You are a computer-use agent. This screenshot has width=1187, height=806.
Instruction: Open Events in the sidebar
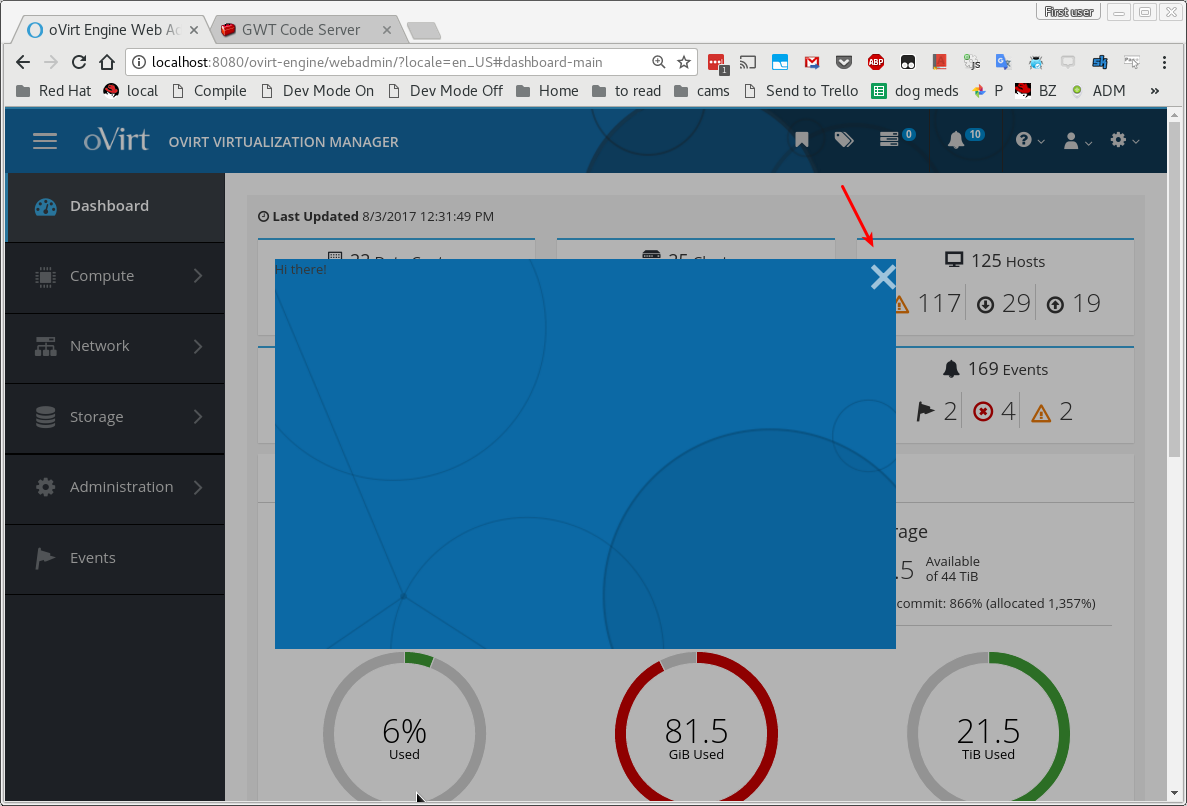tap(92, 558)
